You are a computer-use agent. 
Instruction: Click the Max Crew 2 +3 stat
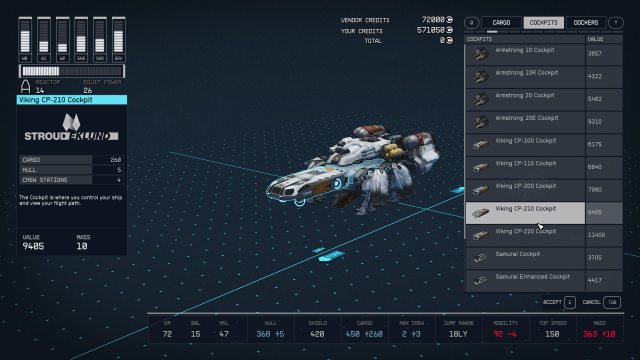pyautogui.click(x=411, y=330)
